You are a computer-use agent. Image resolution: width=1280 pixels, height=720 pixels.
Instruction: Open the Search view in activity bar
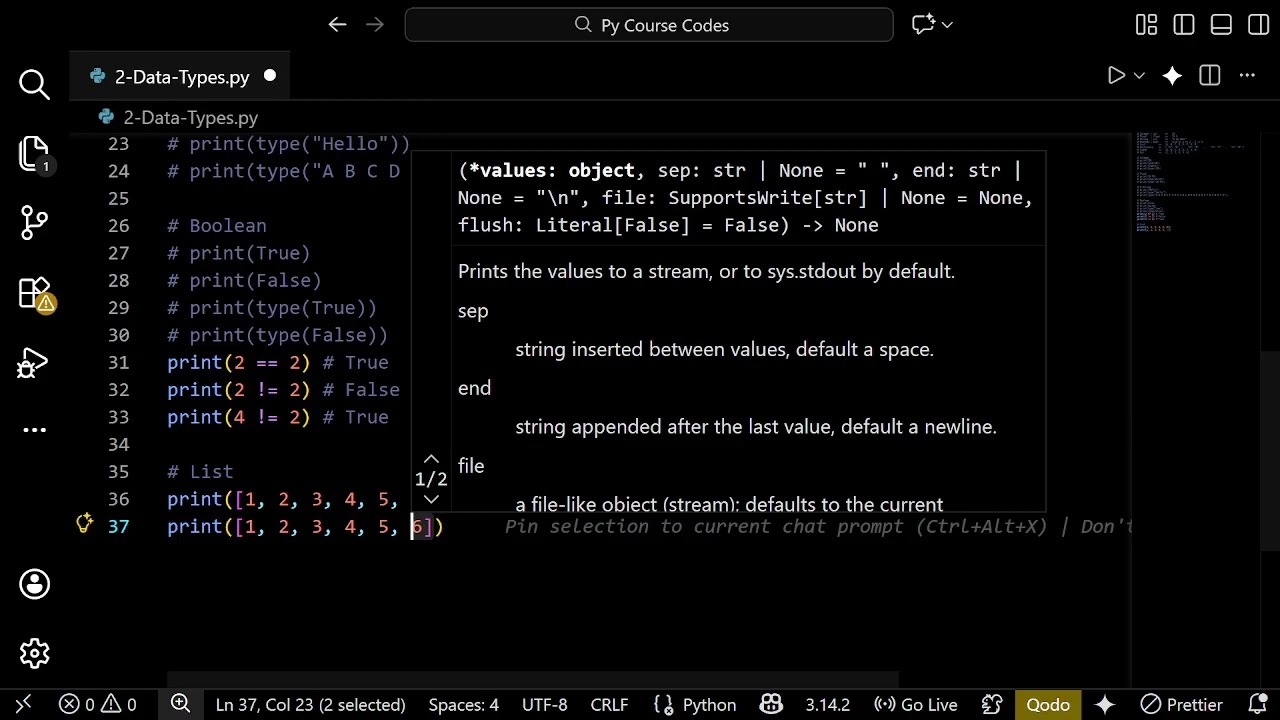34,85
